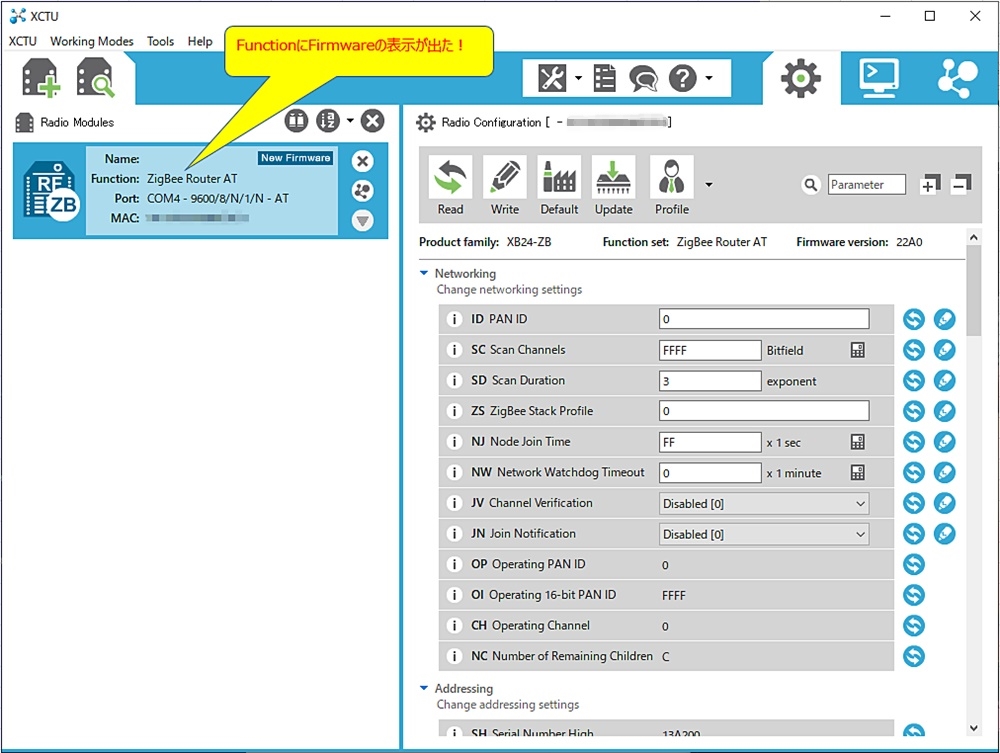Click the Write settings icon
This screenshot has width=1000, height=753.
tap(505, 186)
